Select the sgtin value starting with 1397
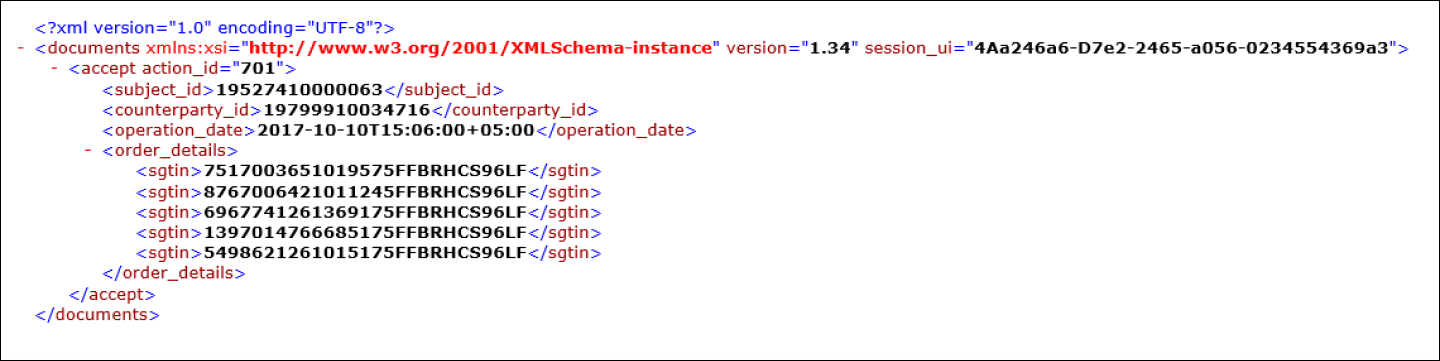This screenshot has height=361, width=1440. (365, 232)
